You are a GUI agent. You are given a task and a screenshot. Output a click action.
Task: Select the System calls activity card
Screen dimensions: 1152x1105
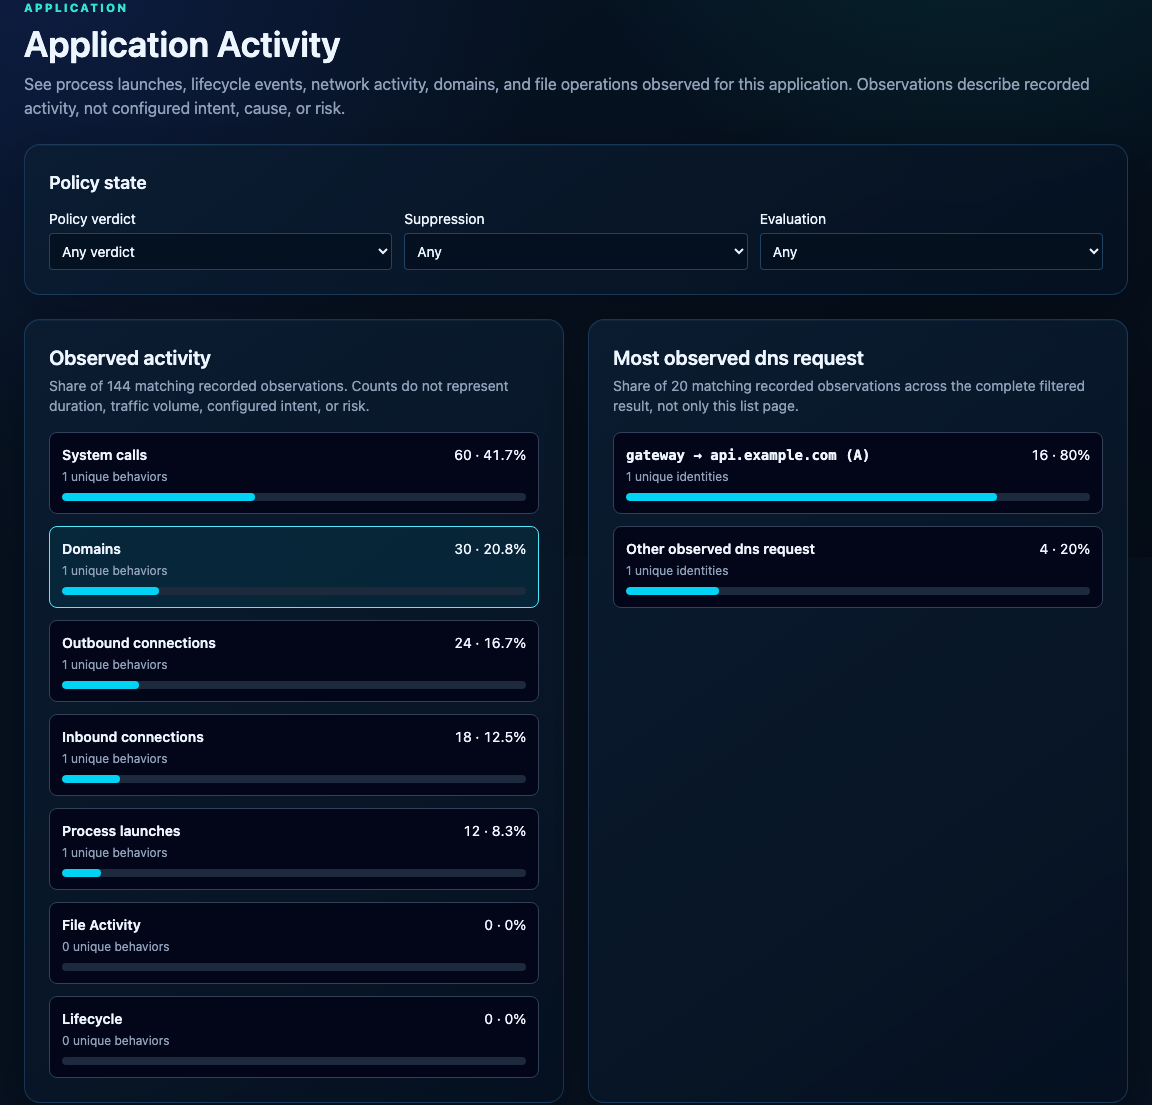[294, 473]
